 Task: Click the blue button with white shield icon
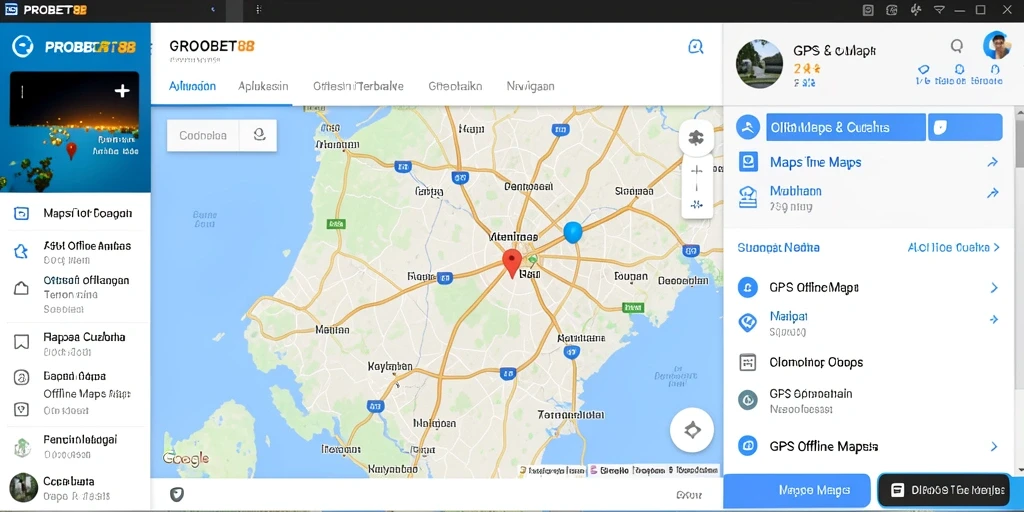[966, 127]
